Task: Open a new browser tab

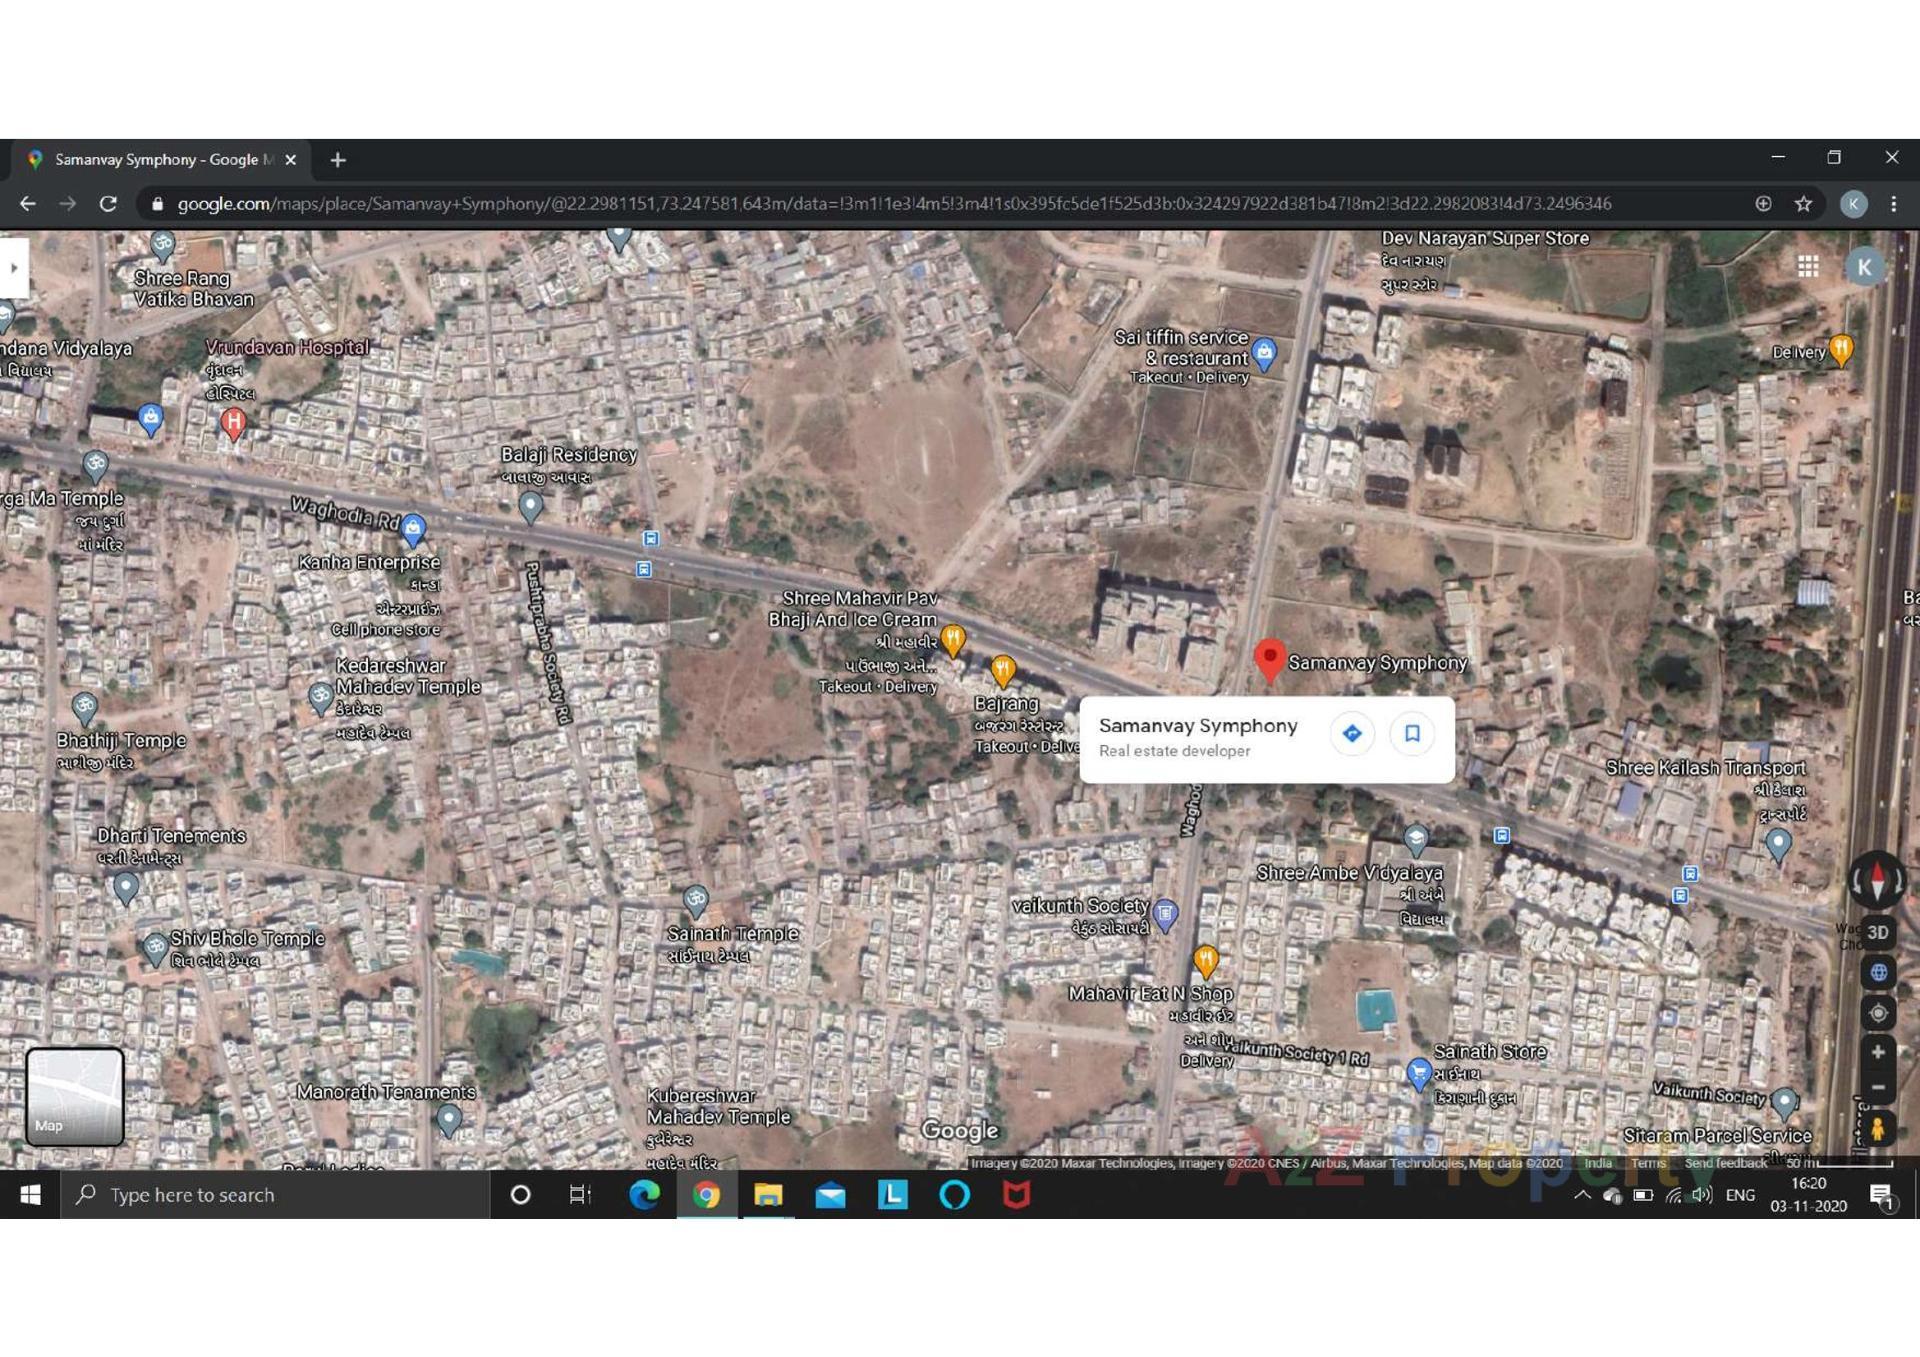Action: tap(337, 159)
